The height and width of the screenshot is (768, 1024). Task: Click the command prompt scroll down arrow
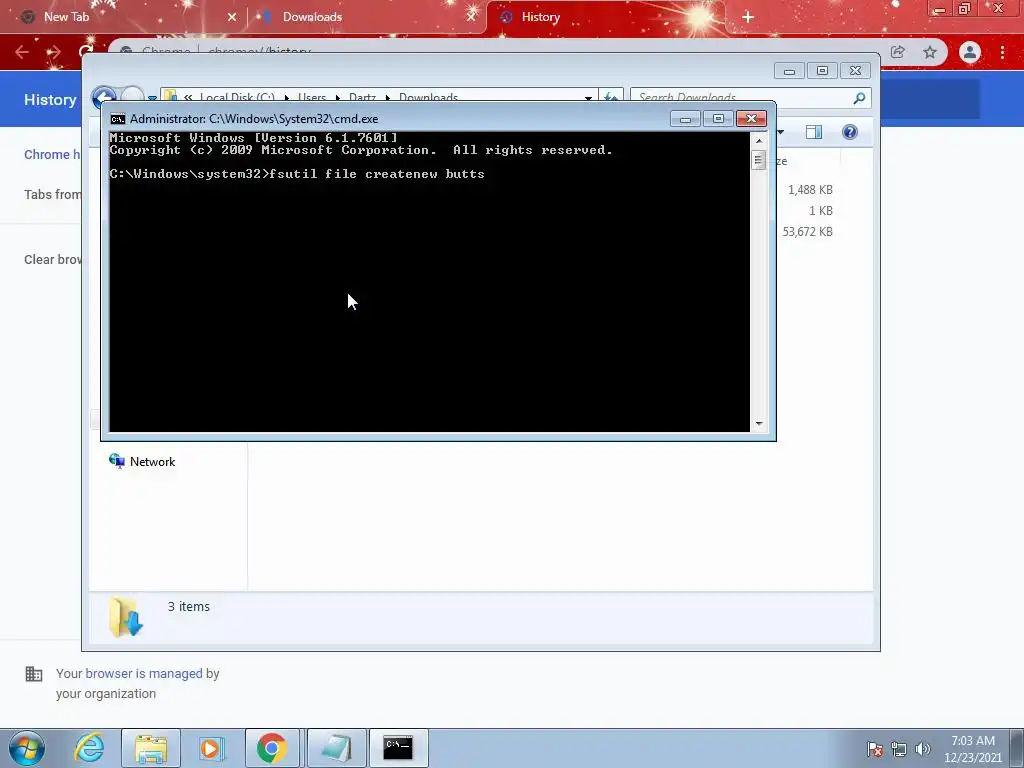(758, 423)
